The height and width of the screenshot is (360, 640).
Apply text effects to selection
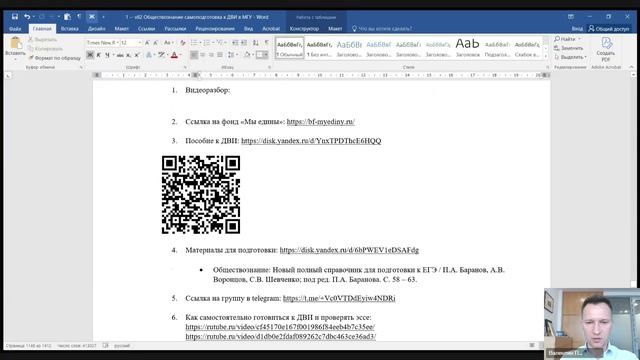[x=149, y=55]
